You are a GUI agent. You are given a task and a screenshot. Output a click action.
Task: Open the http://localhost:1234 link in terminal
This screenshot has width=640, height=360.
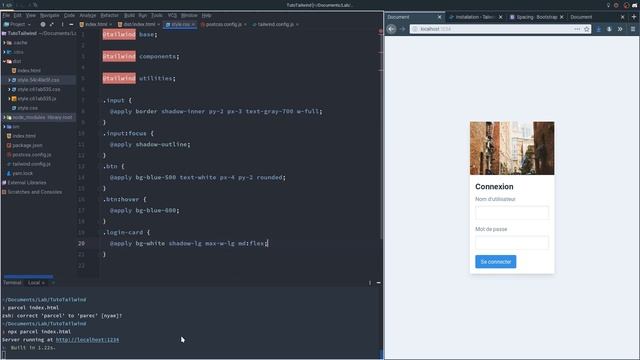[87, 340]
